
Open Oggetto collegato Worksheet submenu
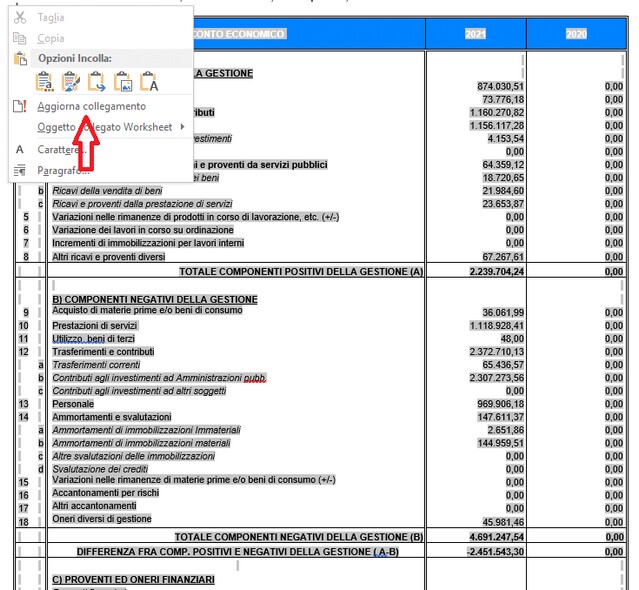105,127
